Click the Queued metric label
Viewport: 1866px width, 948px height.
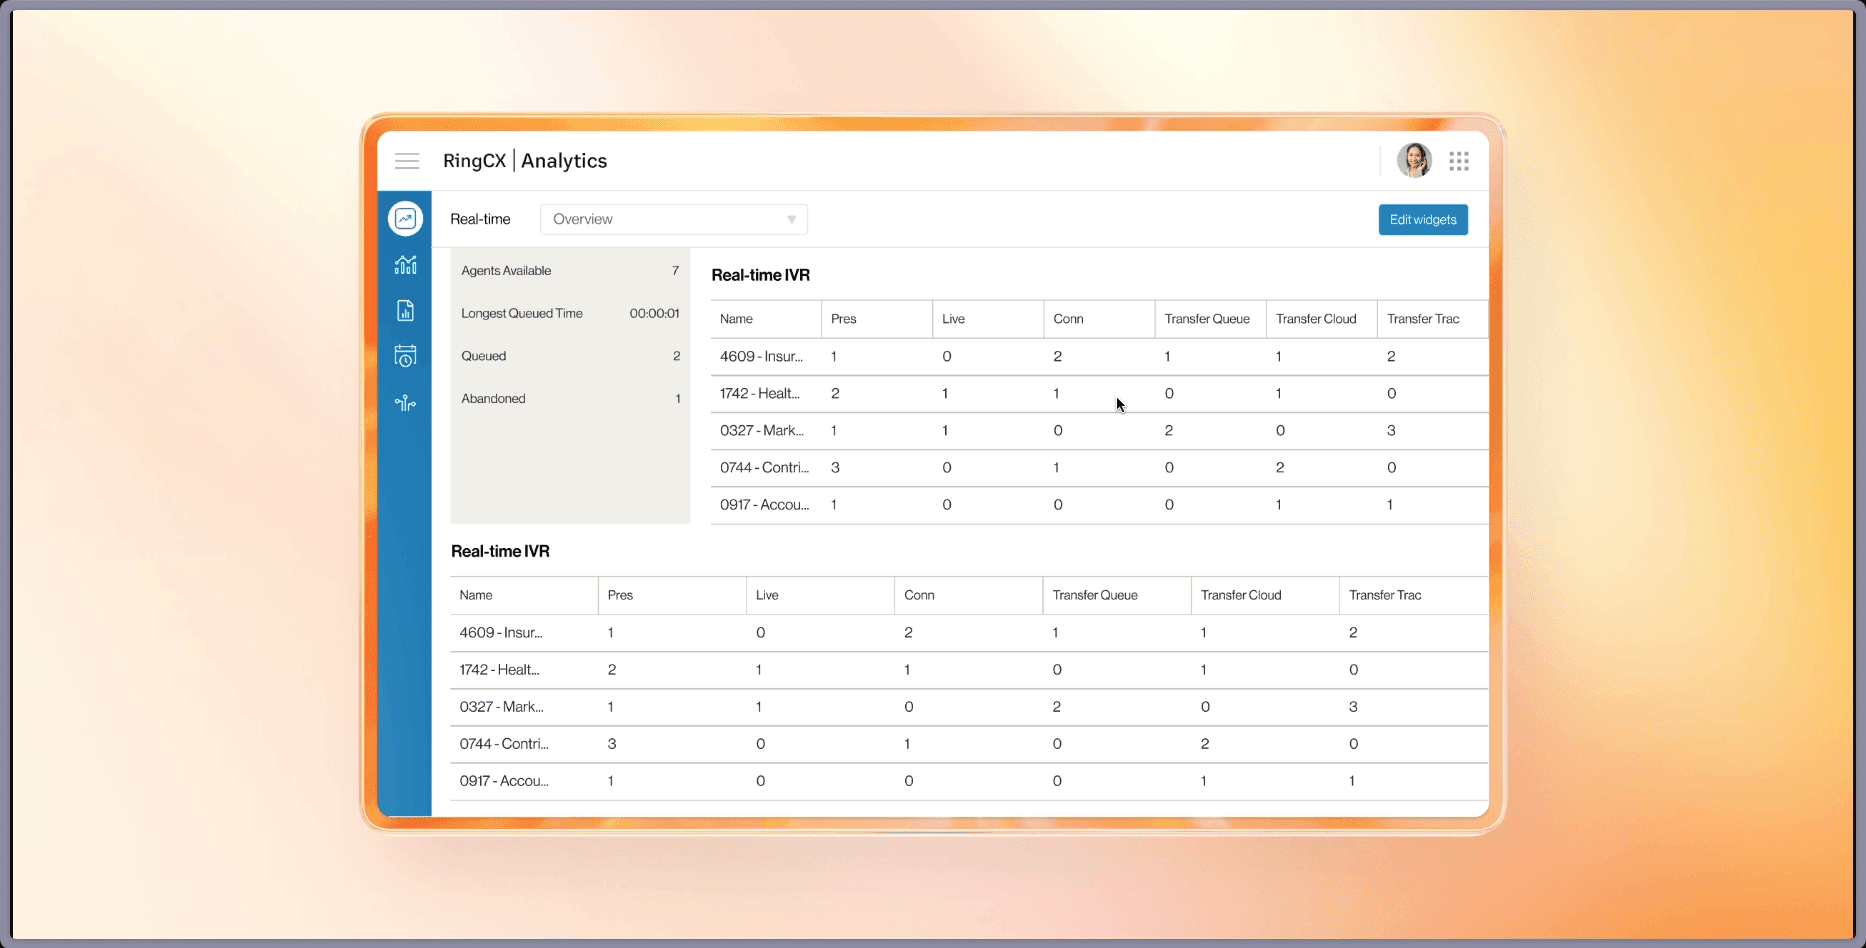coord(484,356)
